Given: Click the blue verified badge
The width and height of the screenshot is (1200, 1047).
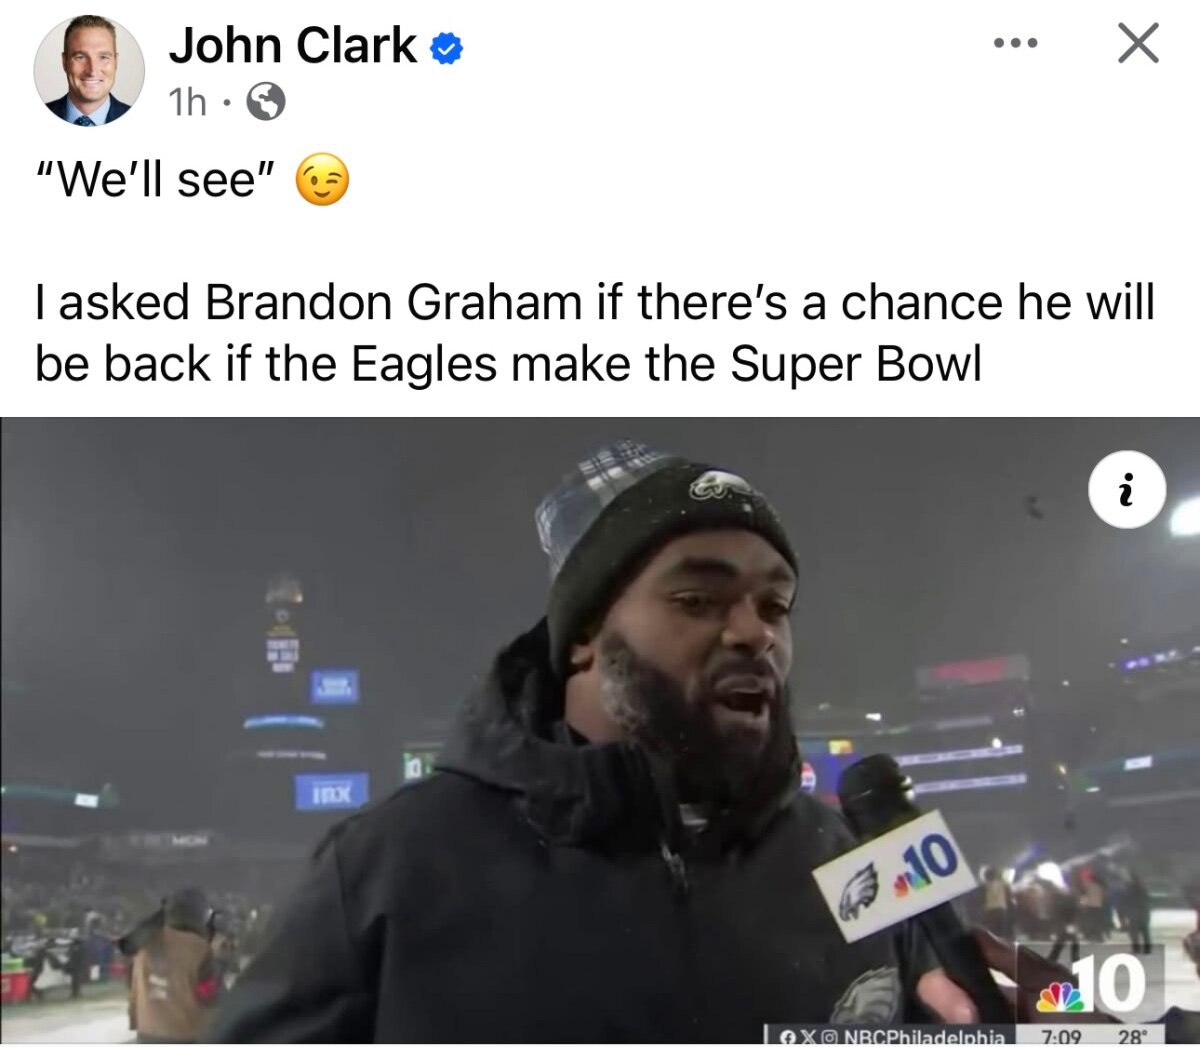Looking at the screenshot, I should pos(446,47).
